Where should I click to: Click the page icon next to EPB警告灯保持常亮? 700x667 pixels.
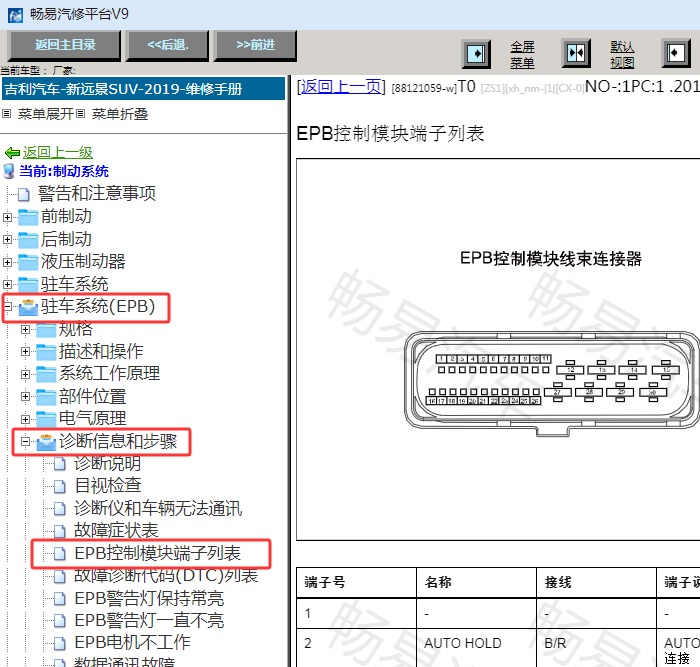pos(60,599)
